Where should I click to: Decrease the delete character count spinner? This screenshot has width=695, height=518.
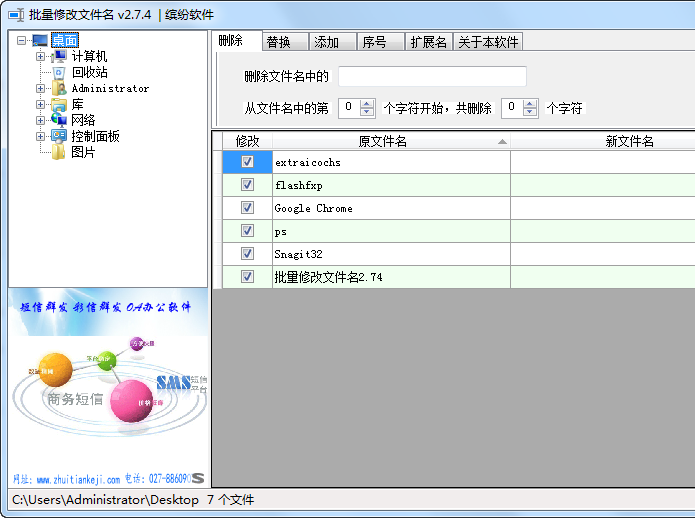(530, 112)
